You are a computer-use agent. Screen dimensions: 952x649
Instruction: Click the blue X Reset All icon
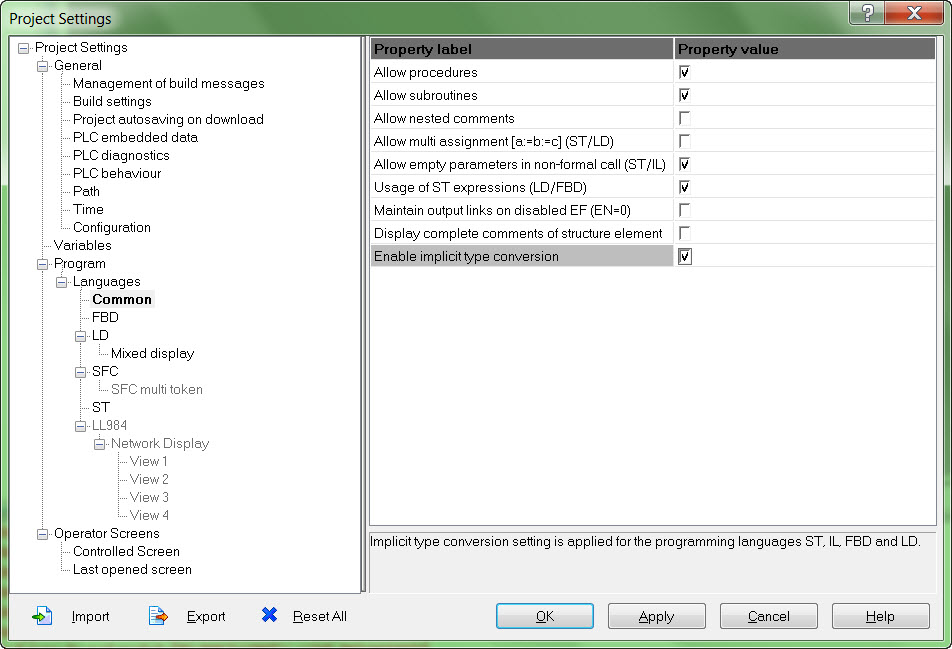click(269, 615)
